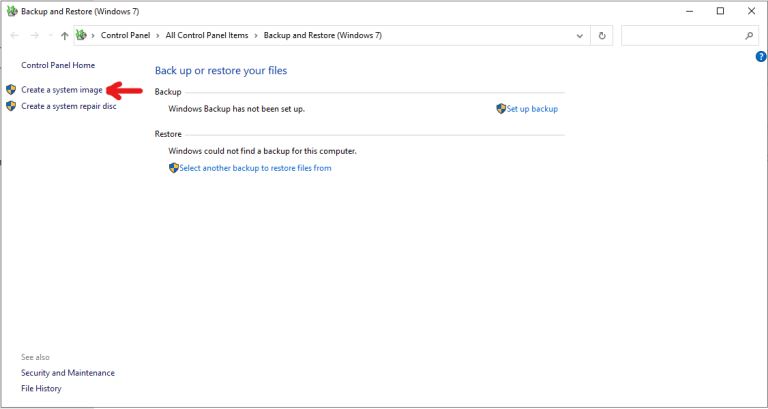The image size is (768, 409).
Task: Click the Set up backup link
Action: pos(532,109)
